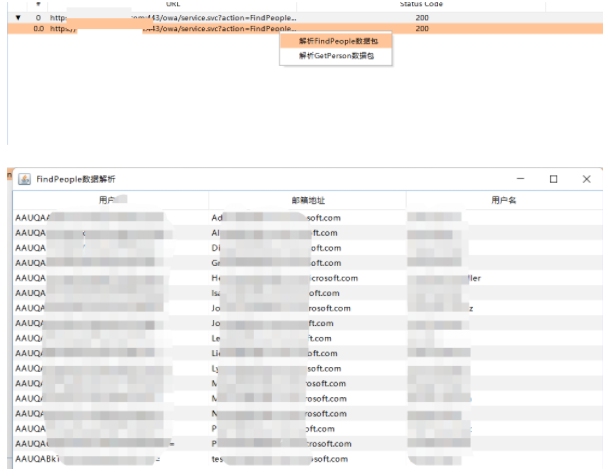
Task: Click the first column header starting with 用户
Action: coord(110,201)
